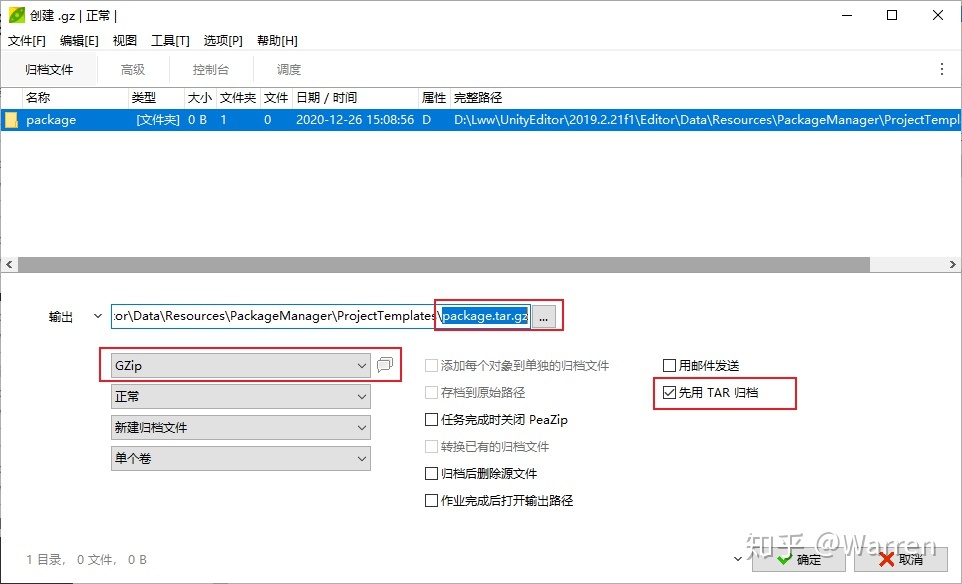Switch to the 归档文件 tab

pos(49,69)
